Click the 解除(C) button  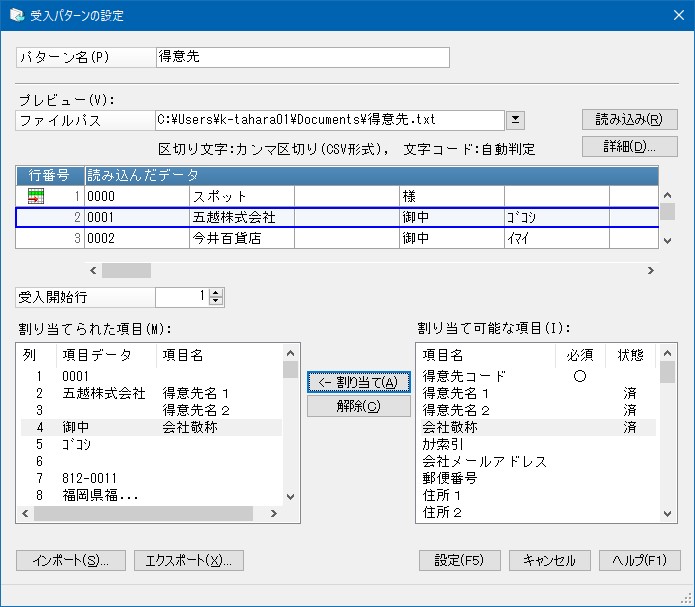(359, 406)
